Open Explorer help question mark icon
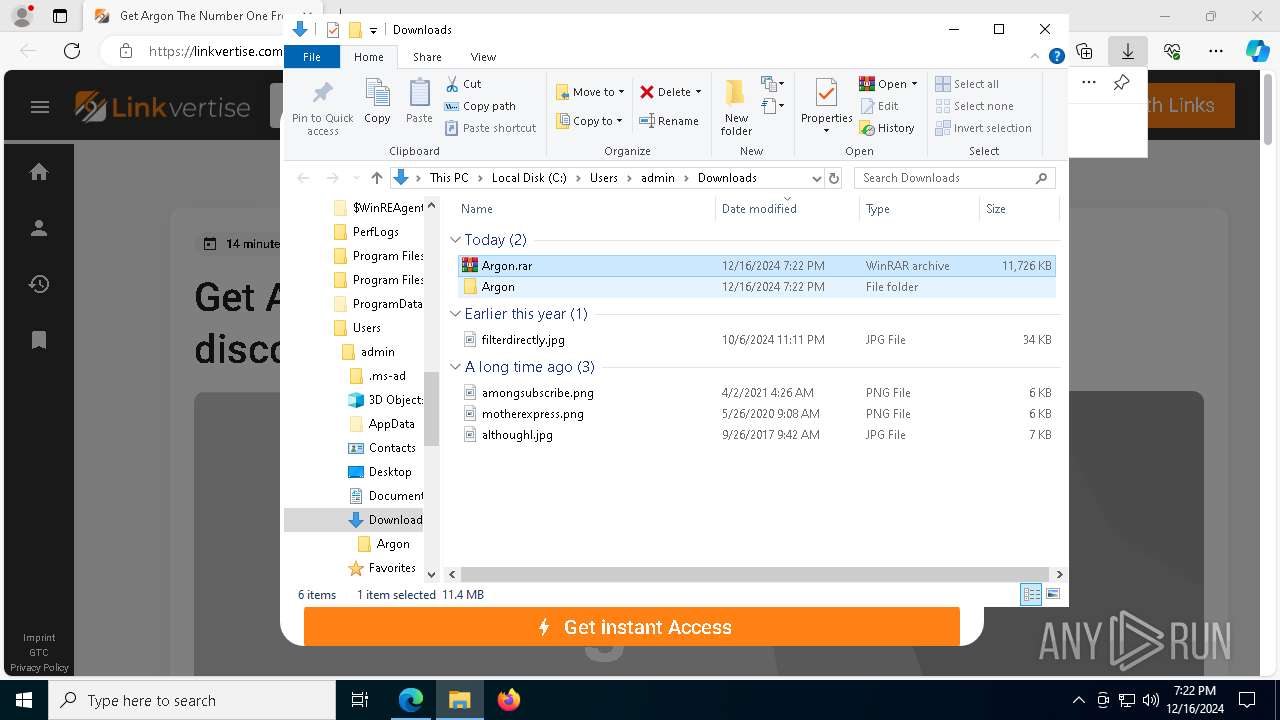This screenshot has width=1280, height=720. (1056, 57)
